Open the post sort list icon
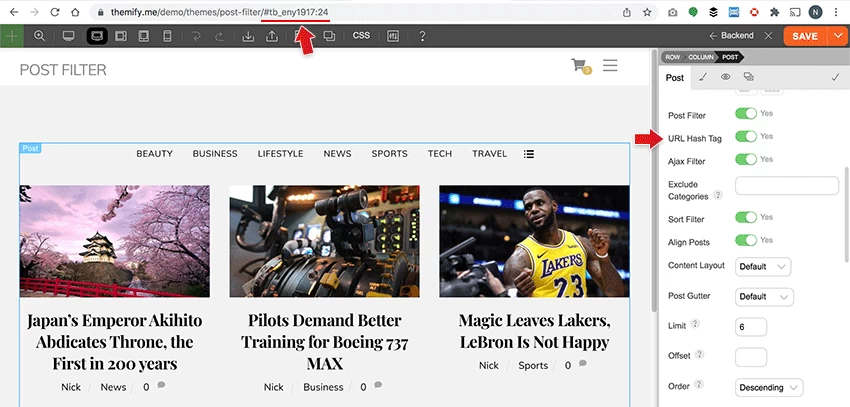850x407 pixels. [x=529, y=154]
